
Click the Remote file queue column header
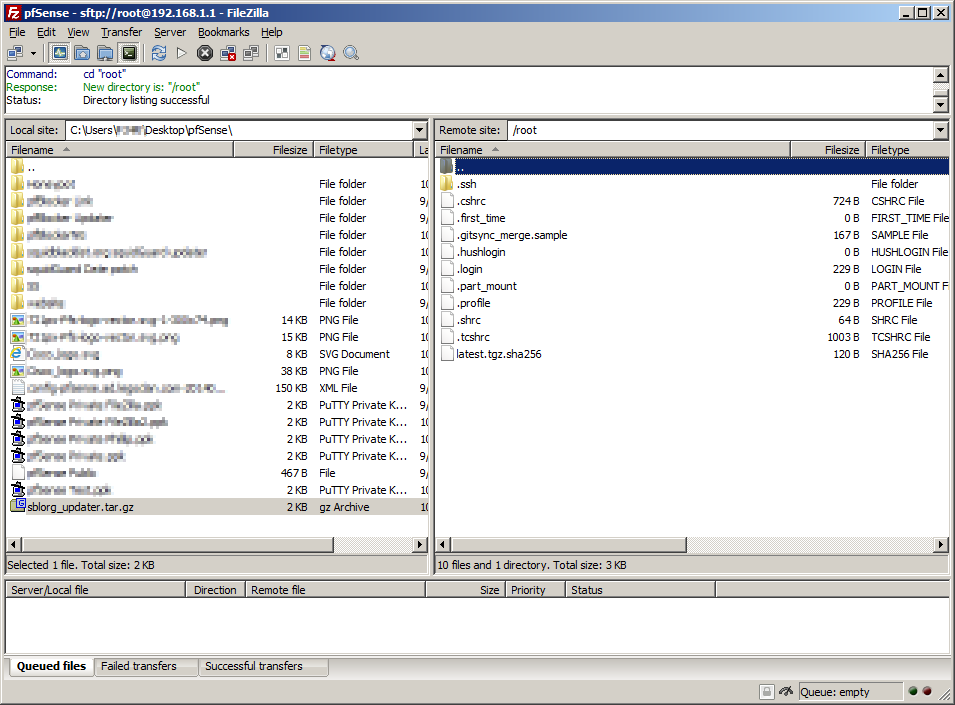tap(336, 590)
